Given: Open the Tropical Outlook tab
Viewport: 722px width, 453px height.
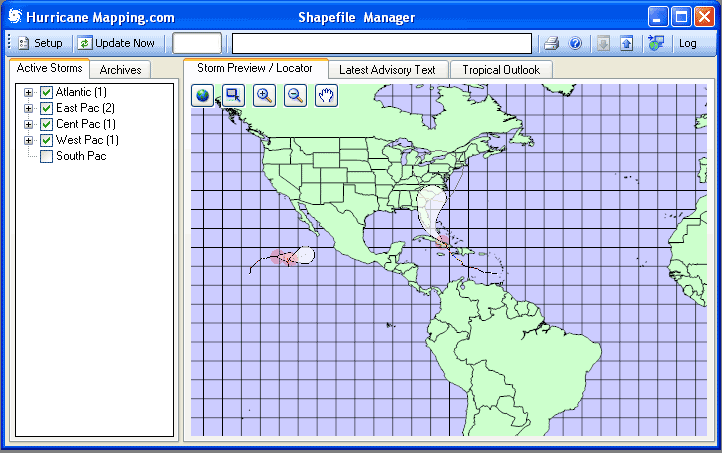Looking at the screenshot, I should (501, 70).
